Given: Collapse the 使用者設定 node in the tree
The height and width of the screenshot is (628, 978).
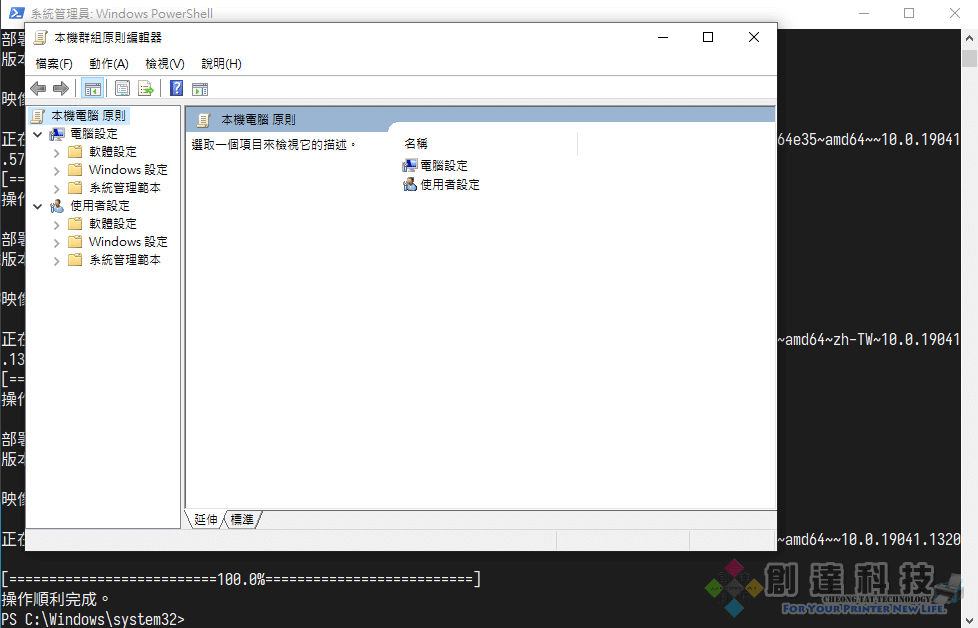Looking at the screenshot, I should (x=38, y=206).
